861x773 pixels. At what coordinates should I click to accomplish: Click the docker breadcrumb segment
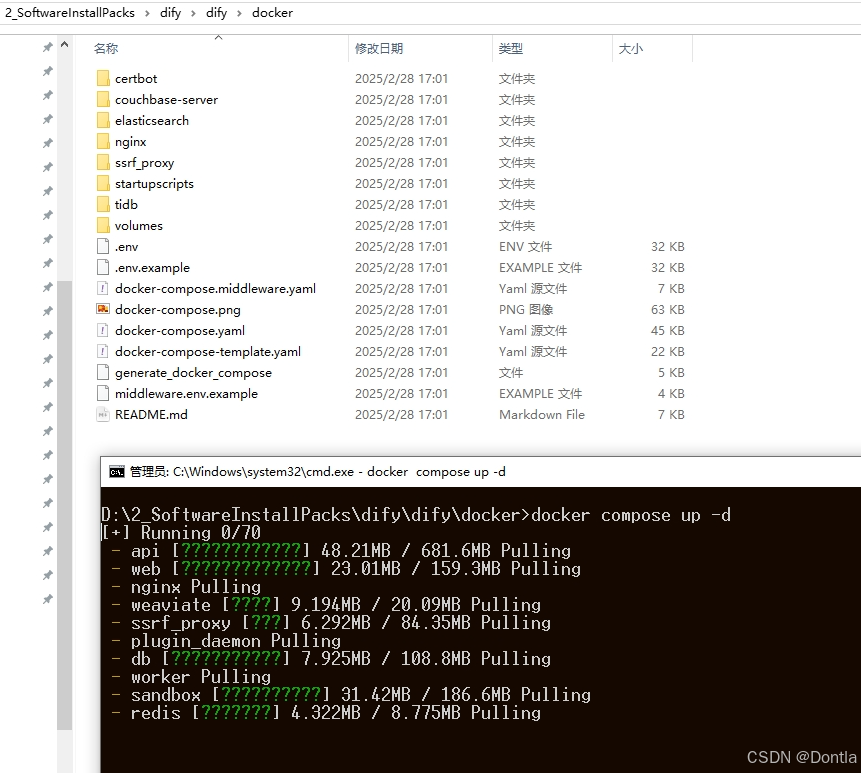click(272, 13)
